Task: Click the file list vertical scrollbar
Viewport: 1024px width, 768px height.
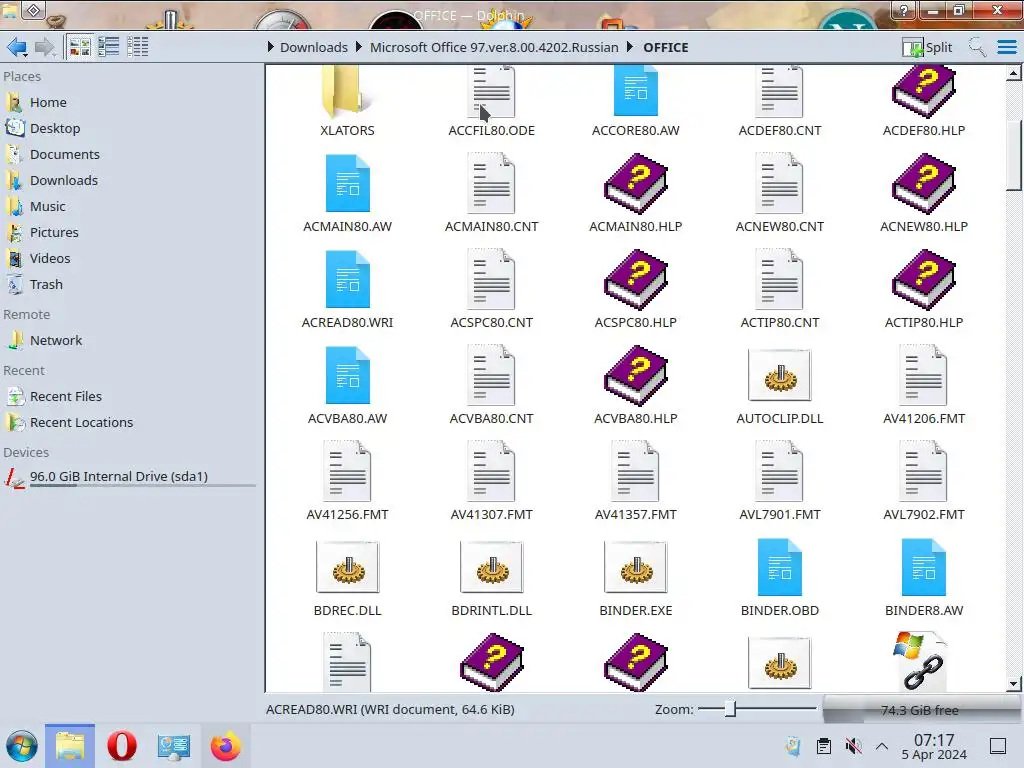Action: 1014,155
